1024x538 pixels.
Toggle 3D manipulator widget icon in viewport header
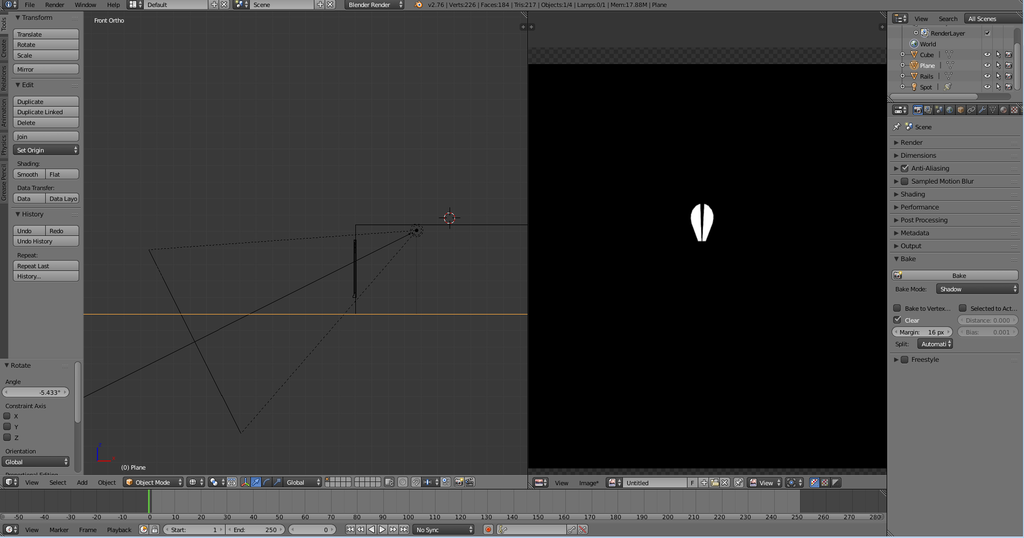click(245, 483)
